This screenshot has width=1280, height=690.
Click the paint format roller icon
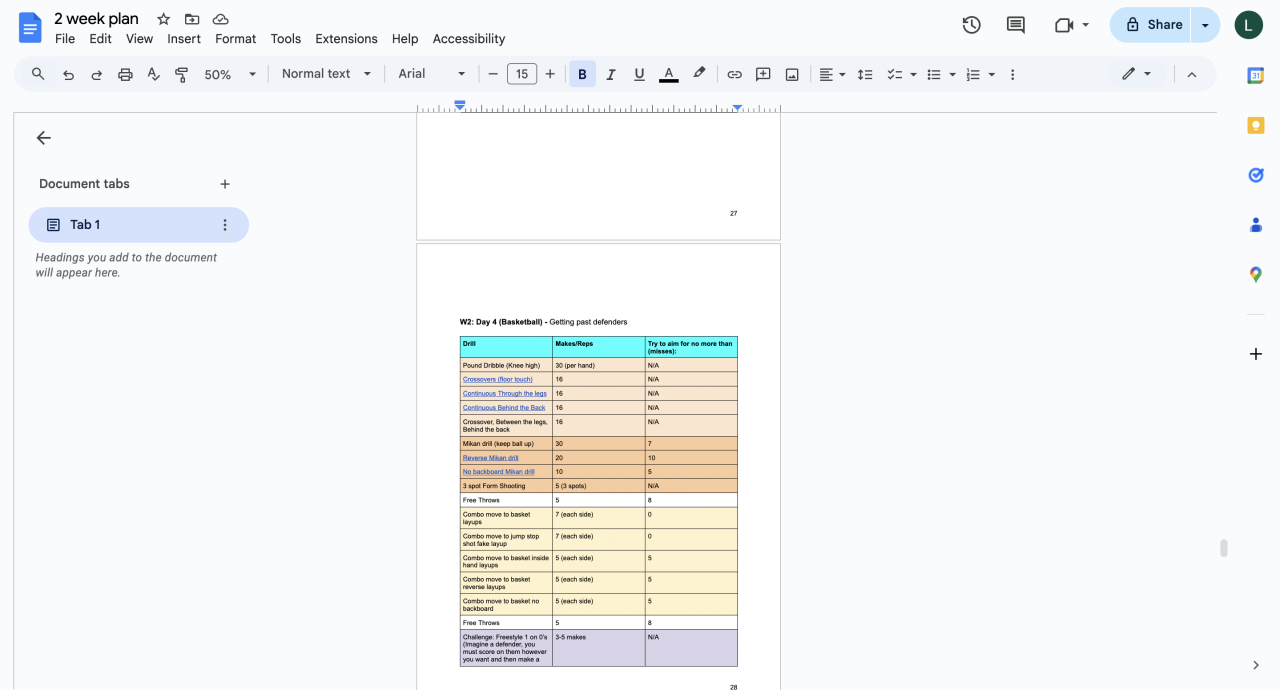pos(181,74)
